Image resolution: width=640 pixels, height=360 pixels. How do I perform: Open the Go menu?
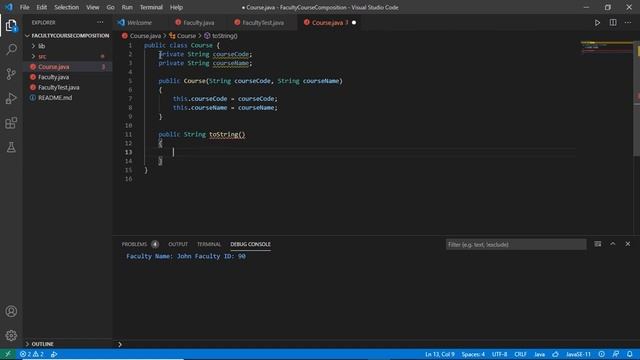coord(110,7)
